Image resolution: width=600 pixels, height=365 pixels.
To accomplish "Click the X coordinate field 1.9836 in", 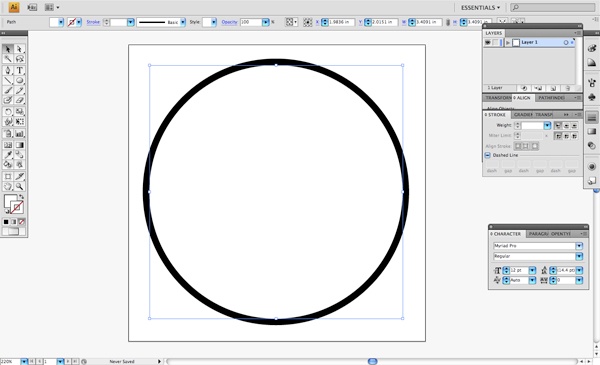I will (x=341, y=23).
